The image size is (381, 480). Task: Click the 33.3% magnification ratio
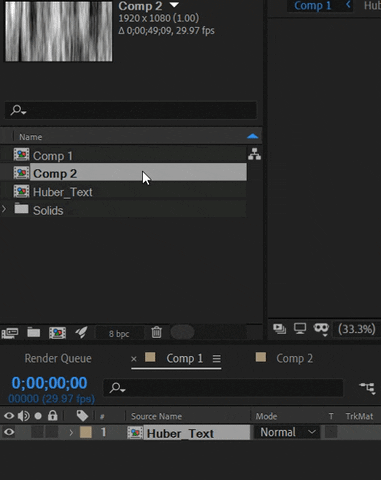[357, 329]
